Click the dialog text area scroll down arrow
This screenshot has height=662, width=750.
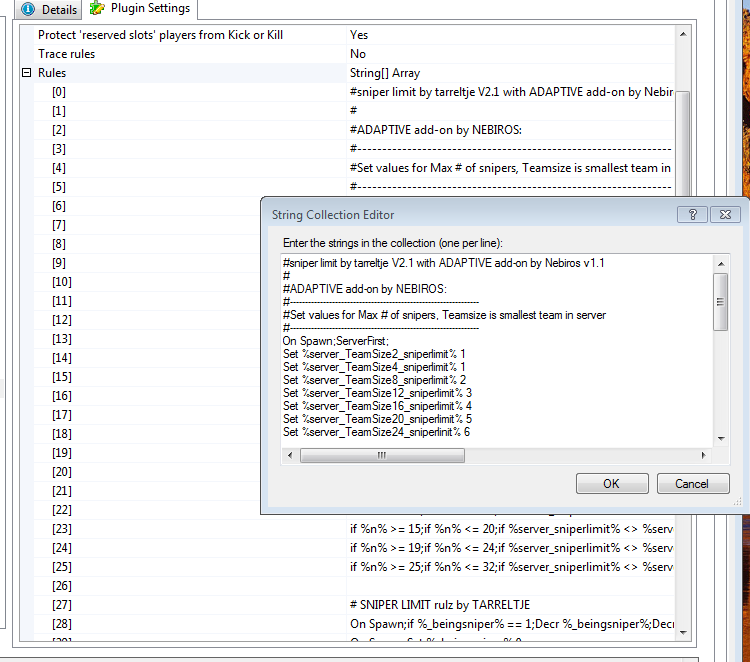coord(720,438)
